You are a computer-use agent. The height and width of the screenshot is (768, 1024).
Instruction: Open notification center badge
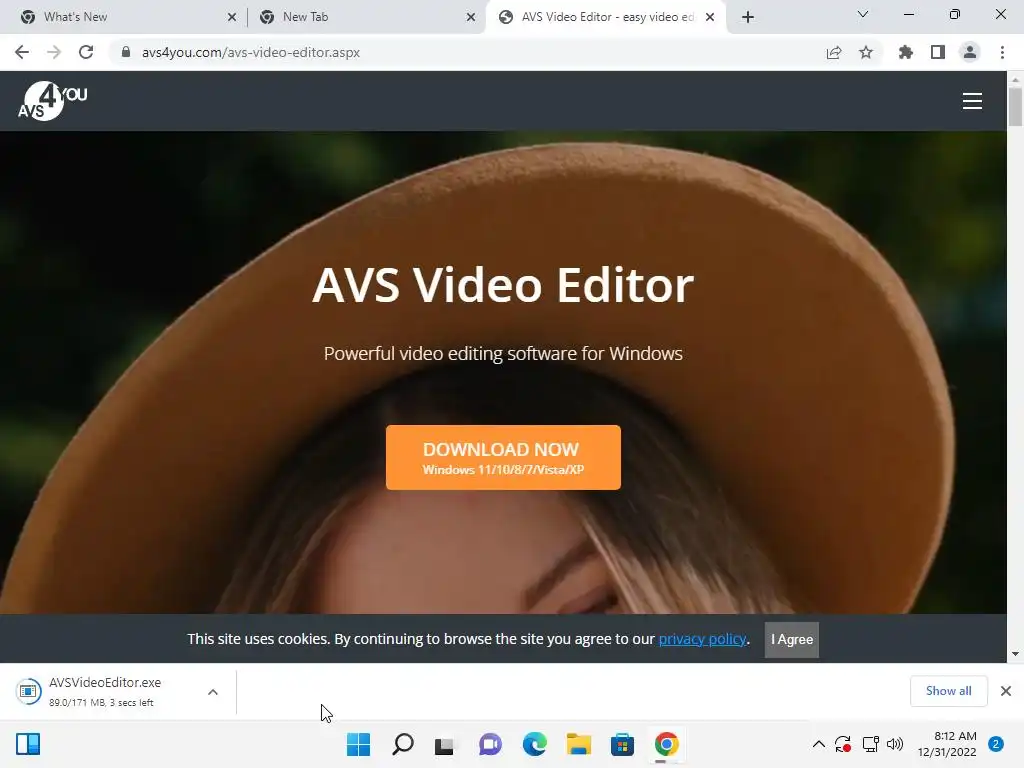click(996, 744)
